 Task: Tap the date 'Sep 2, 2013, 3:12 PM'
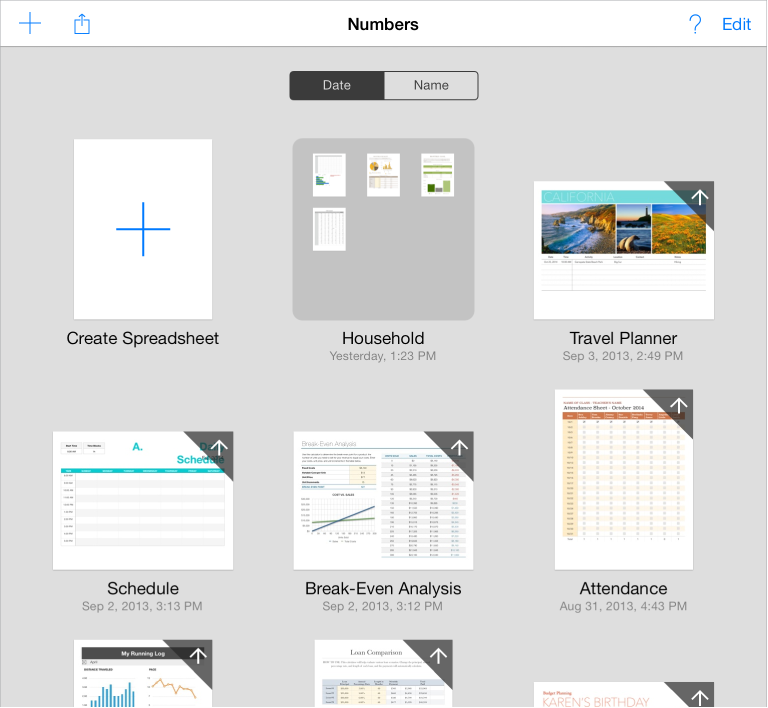click(x=383, y=606)
